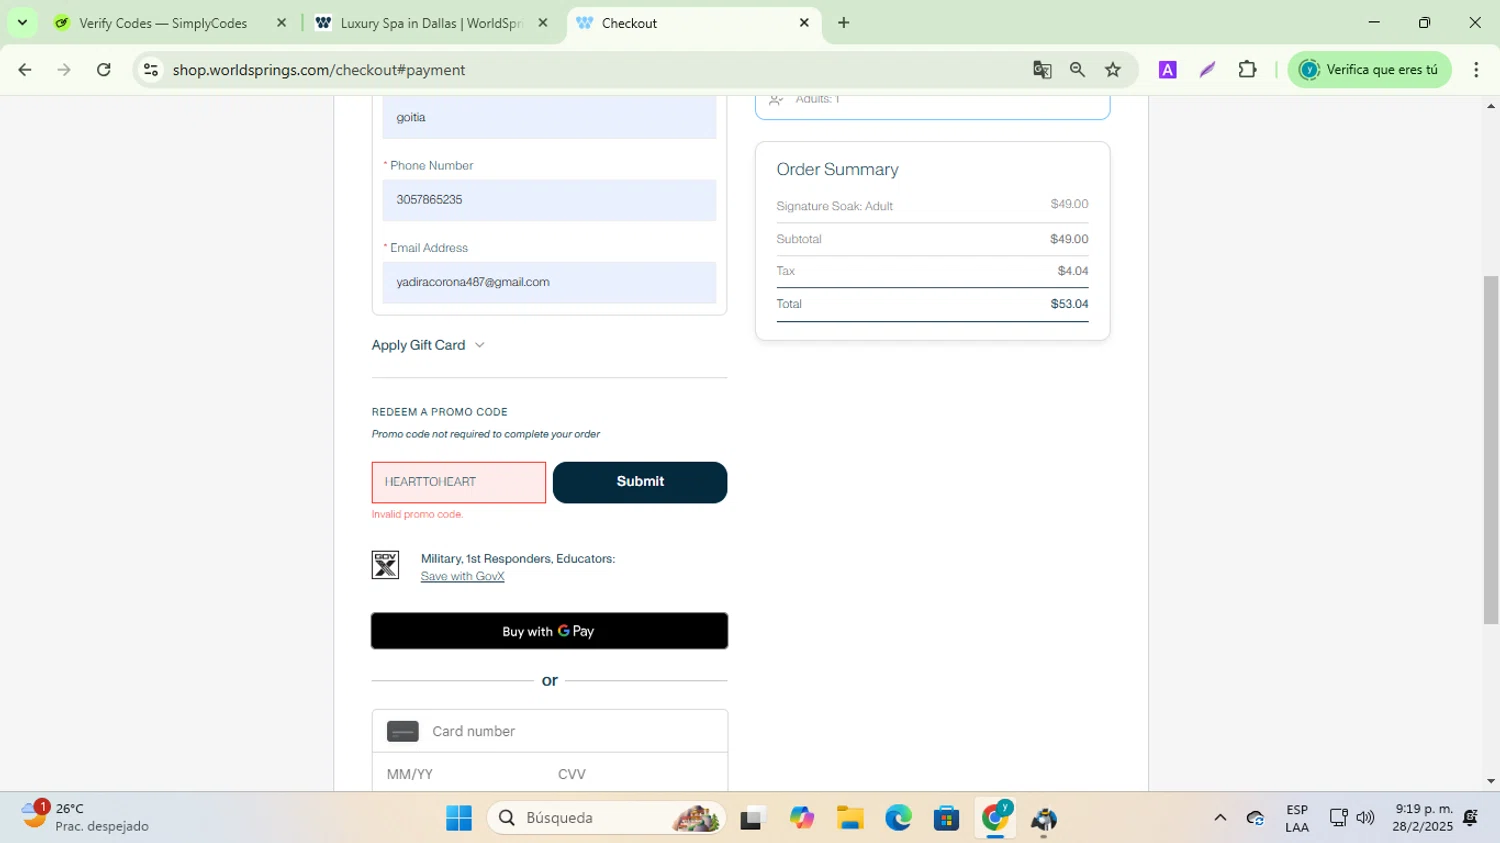Open the clock showing 9:19 p. m.

pos(1423,818)
